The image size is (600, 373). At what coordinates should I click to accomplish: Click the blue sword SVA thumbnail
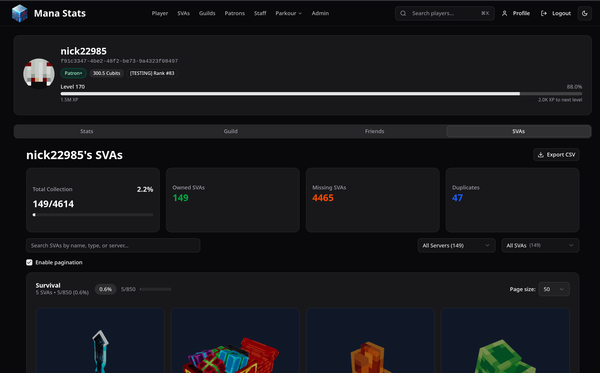click(100, 340)
